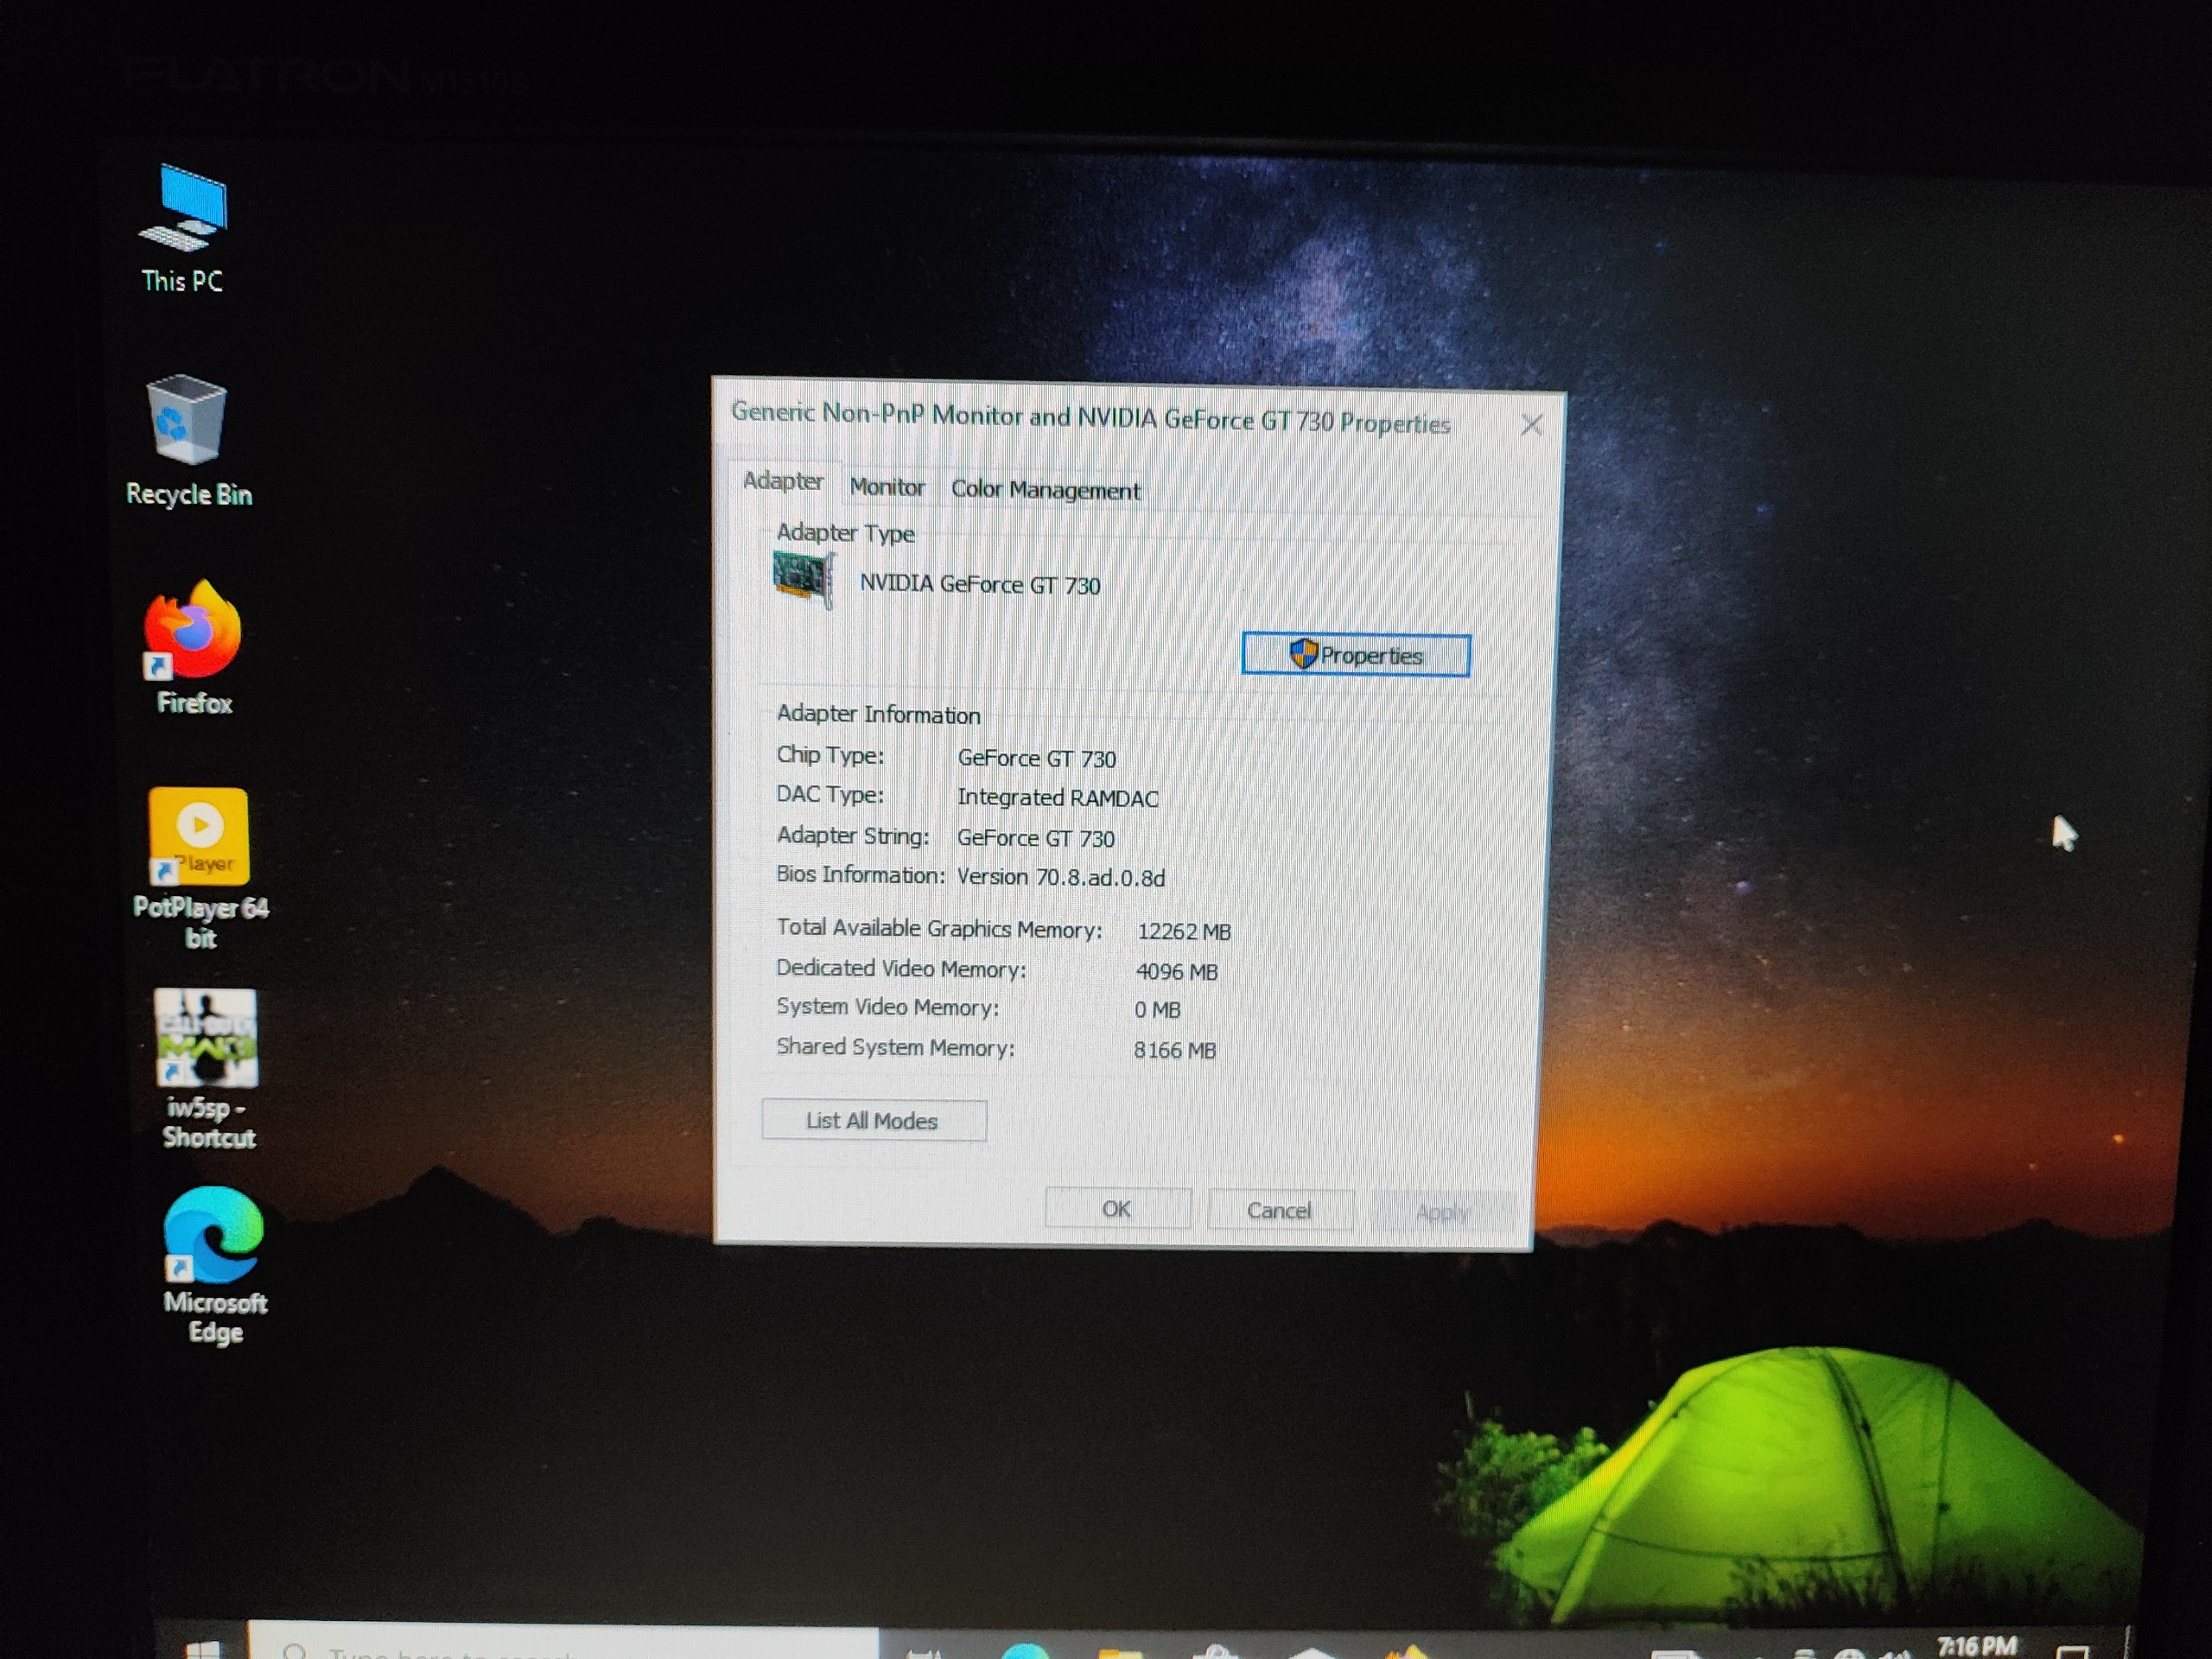Image resolution: width=2212 pixels, height=1659 pixels.
Task: Click the 'Chip Type:' label
Action: (830, 755)
